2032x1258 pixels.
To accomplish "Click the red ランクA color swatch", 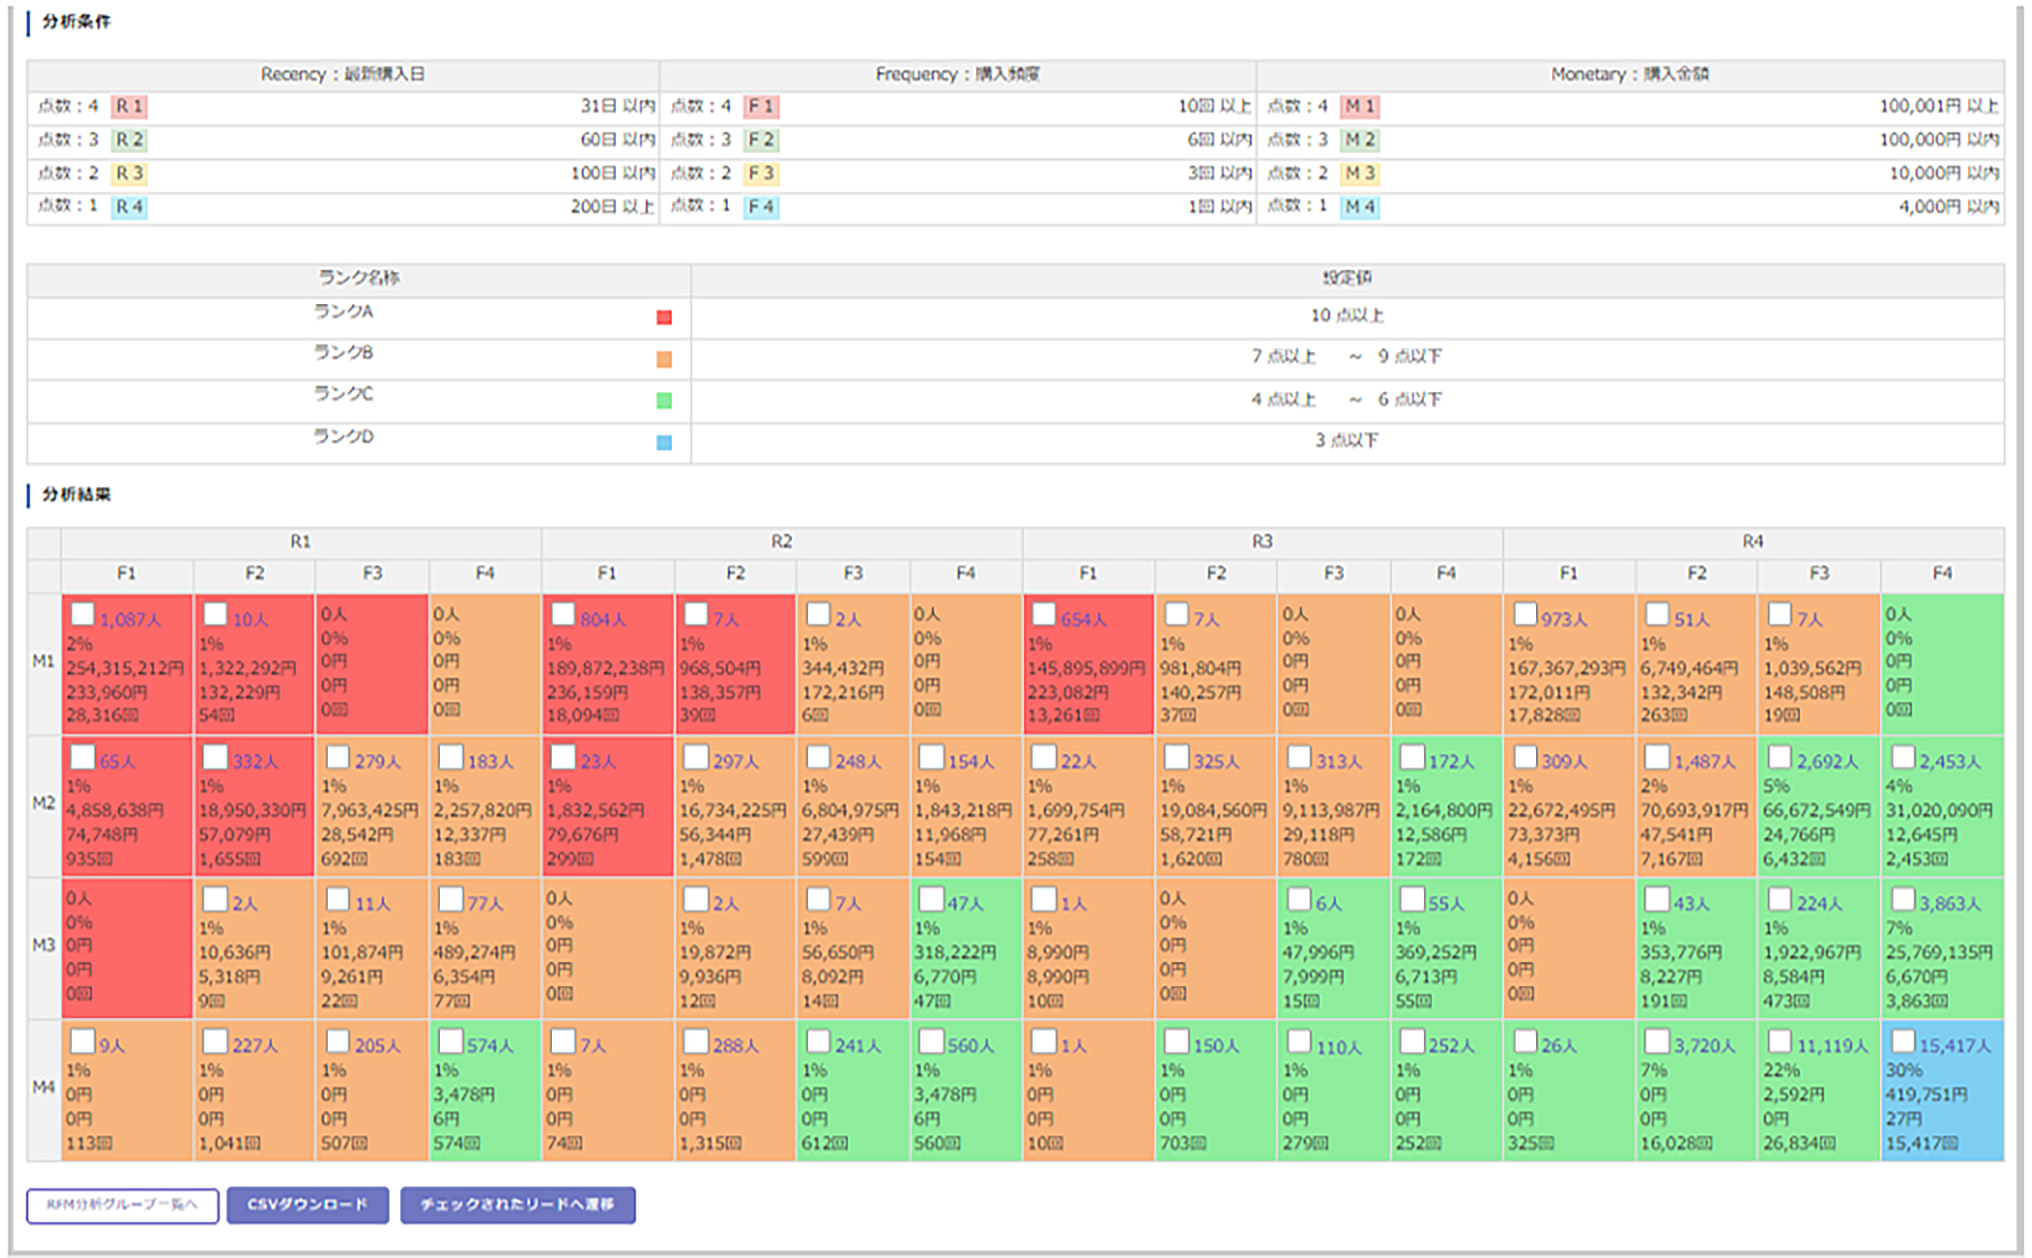I will 664,318.
